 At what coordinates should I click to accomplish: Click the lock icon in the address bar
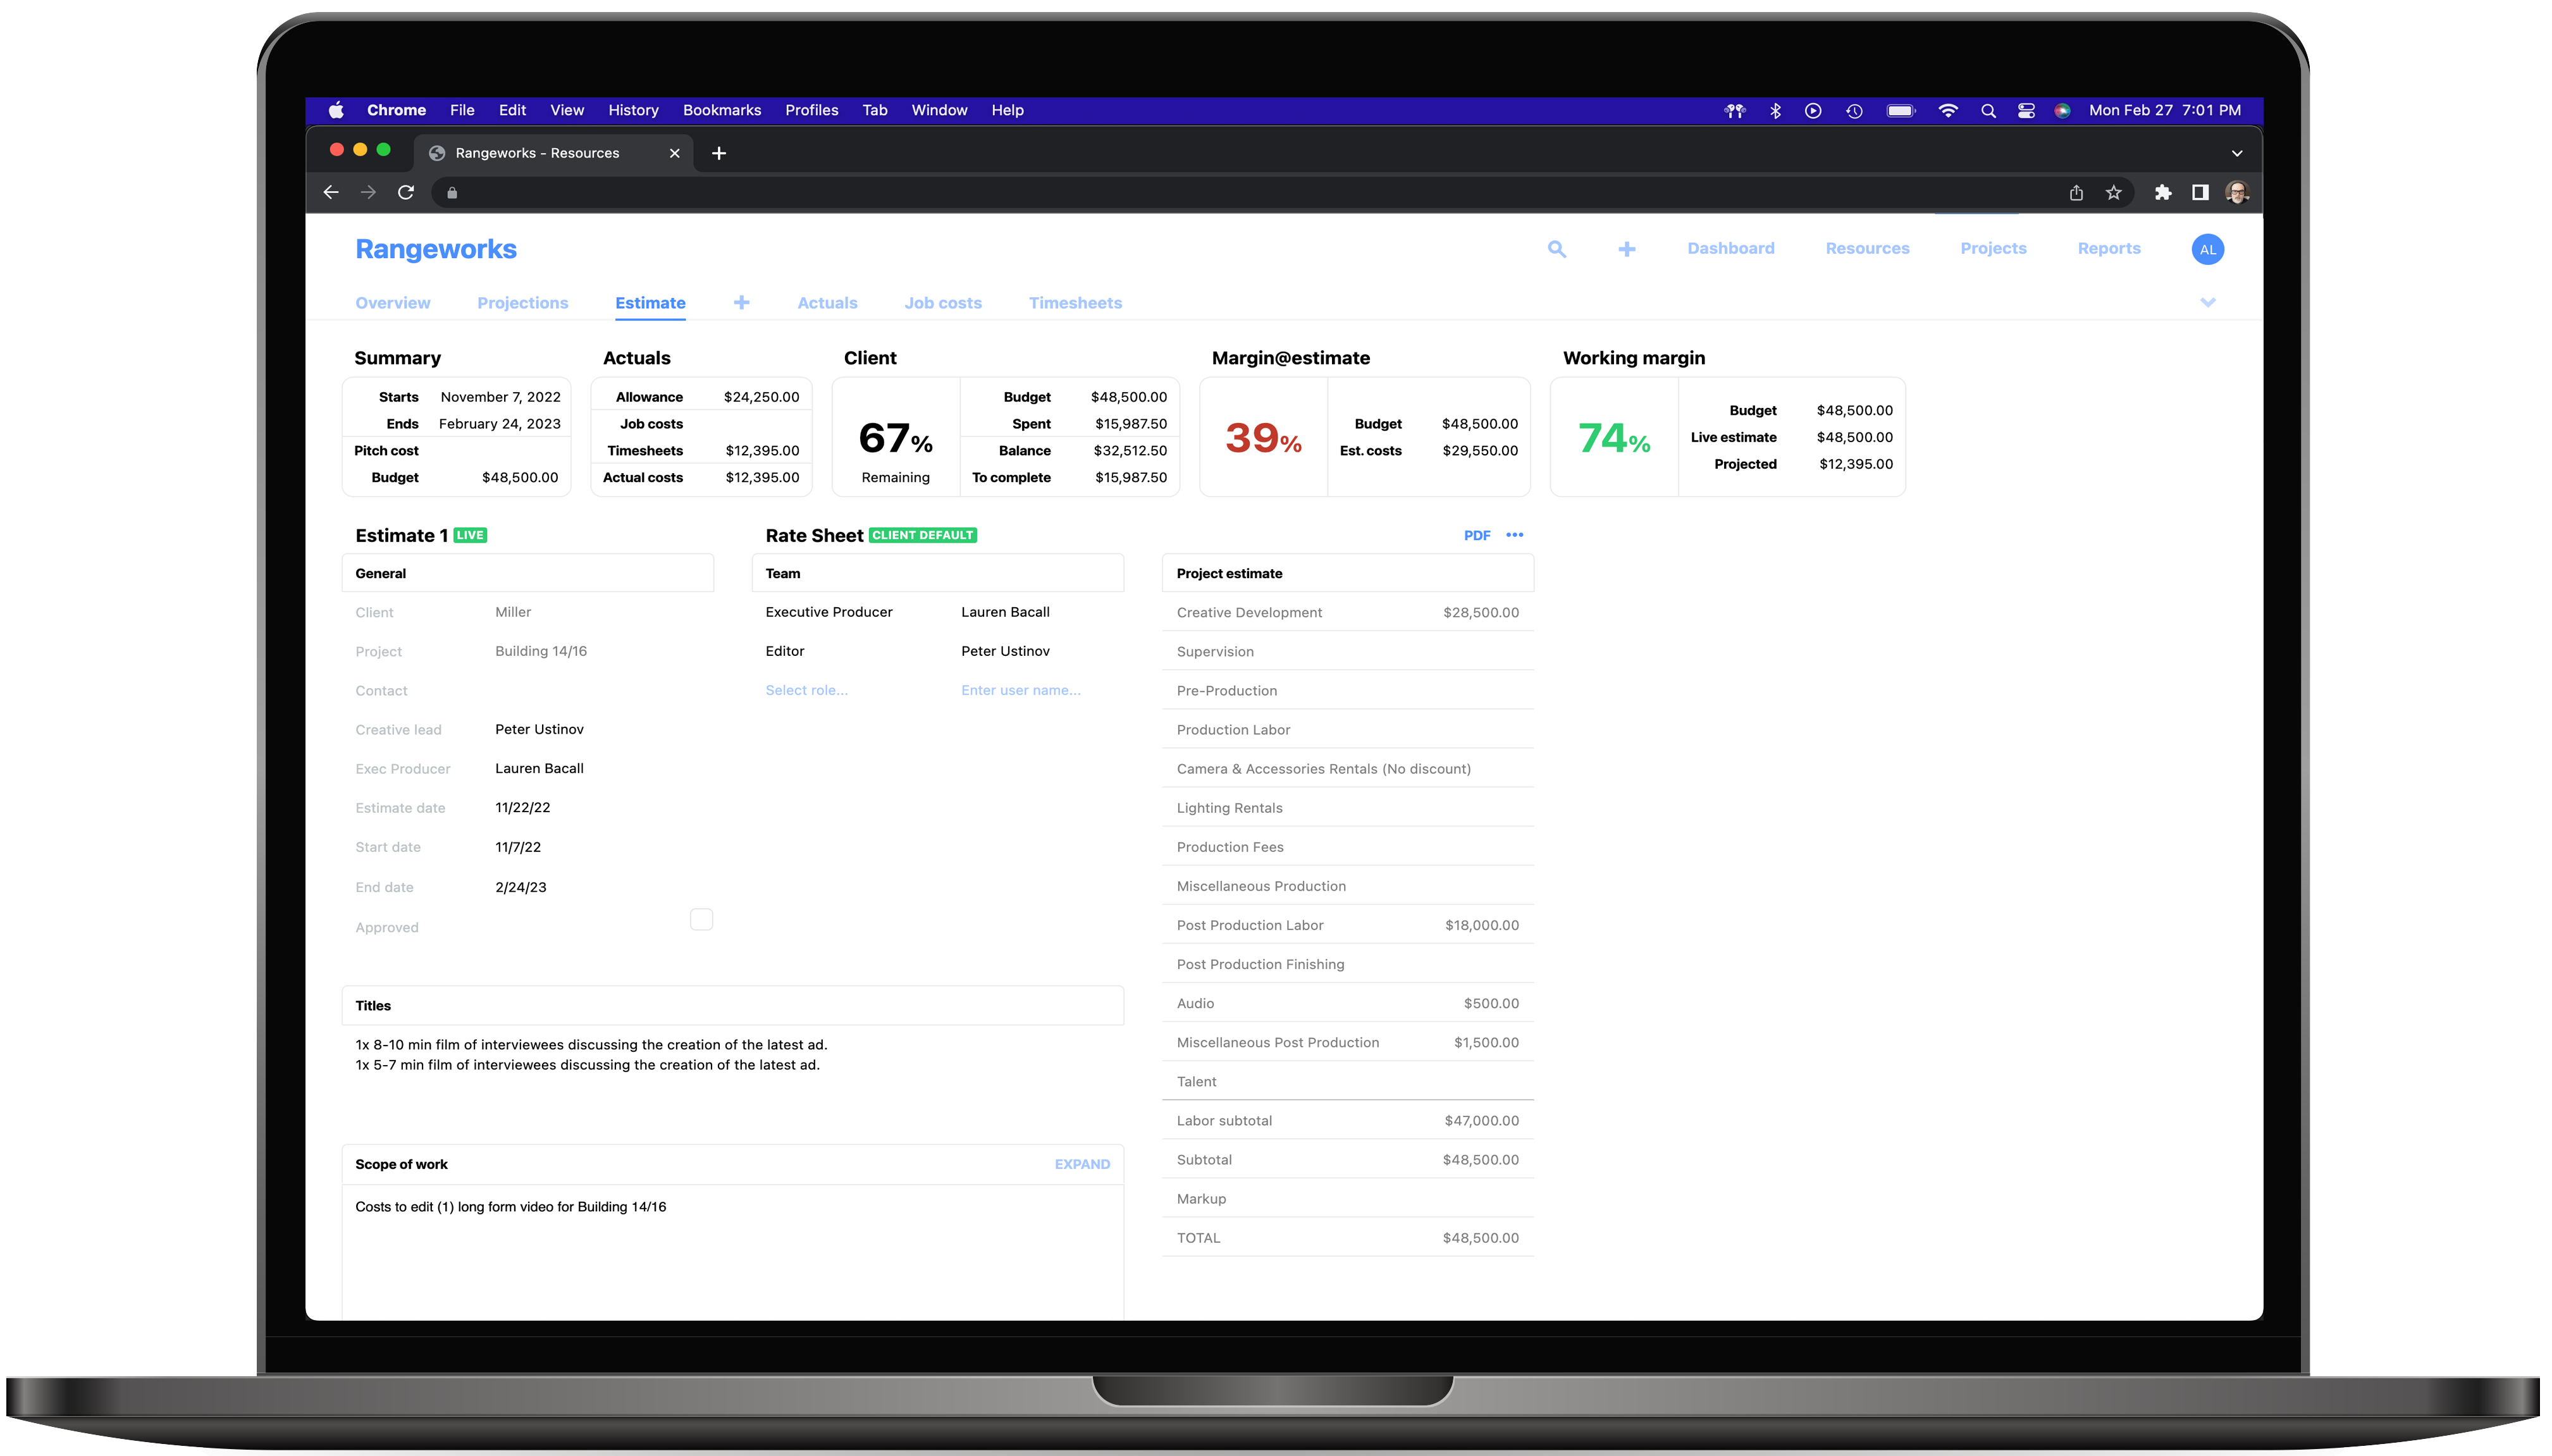(452, 193)
